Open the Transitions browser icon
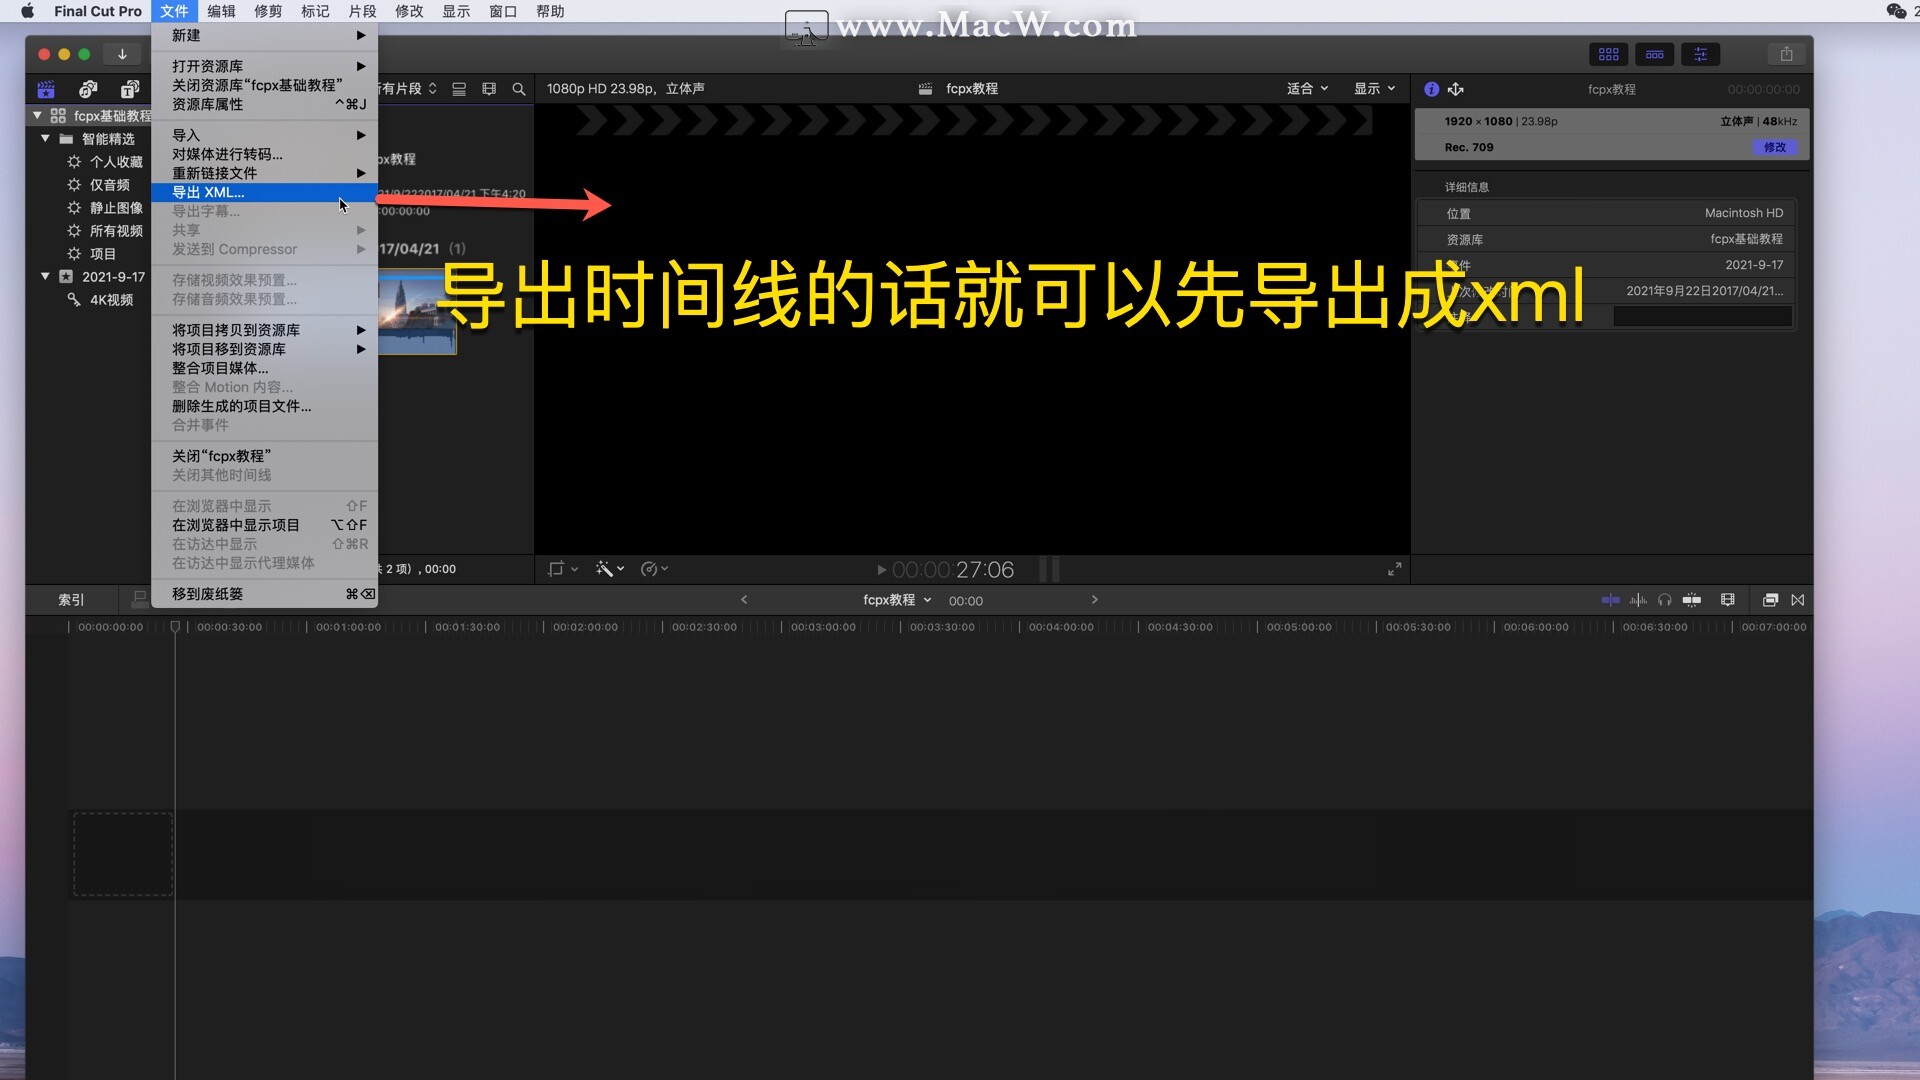The width and height of the screenshot is (1920, 1080). click(1798, 600)
